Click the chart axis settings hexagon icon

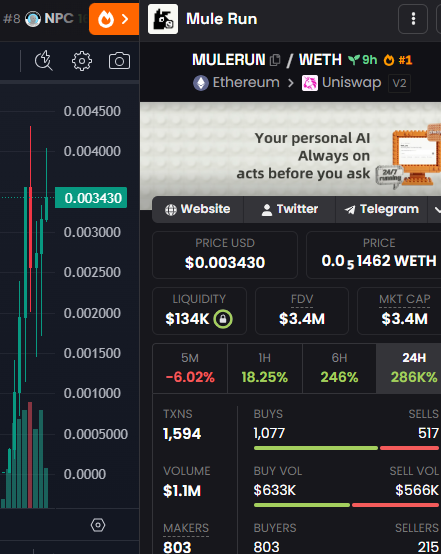click(98, 525)
